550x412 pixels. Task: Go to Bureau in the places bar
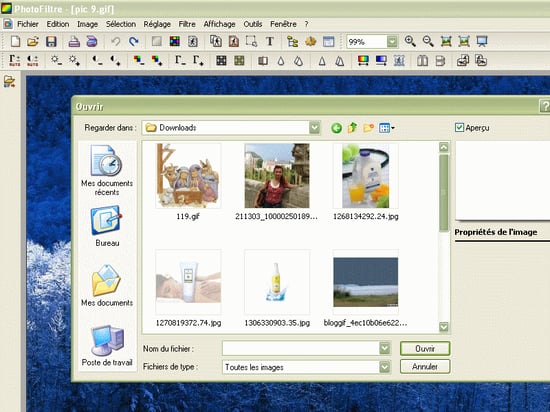[x=107, y=226]
